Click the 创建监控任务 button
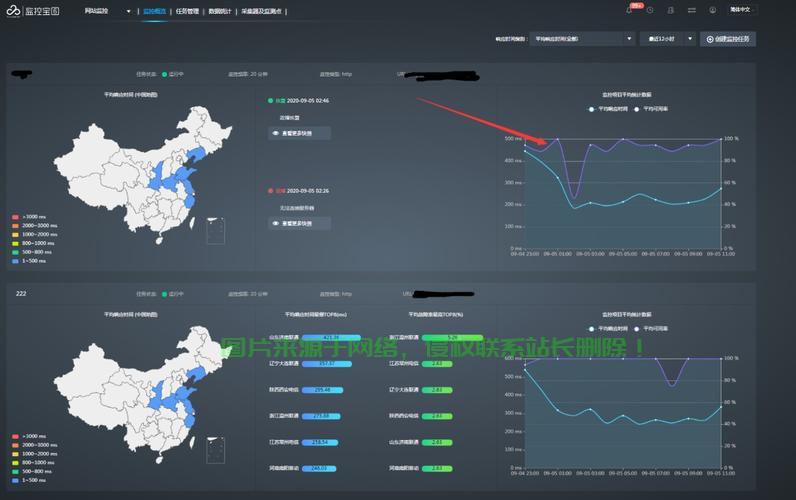This screenshot has height=500, width=796. (x=728, y=39)
